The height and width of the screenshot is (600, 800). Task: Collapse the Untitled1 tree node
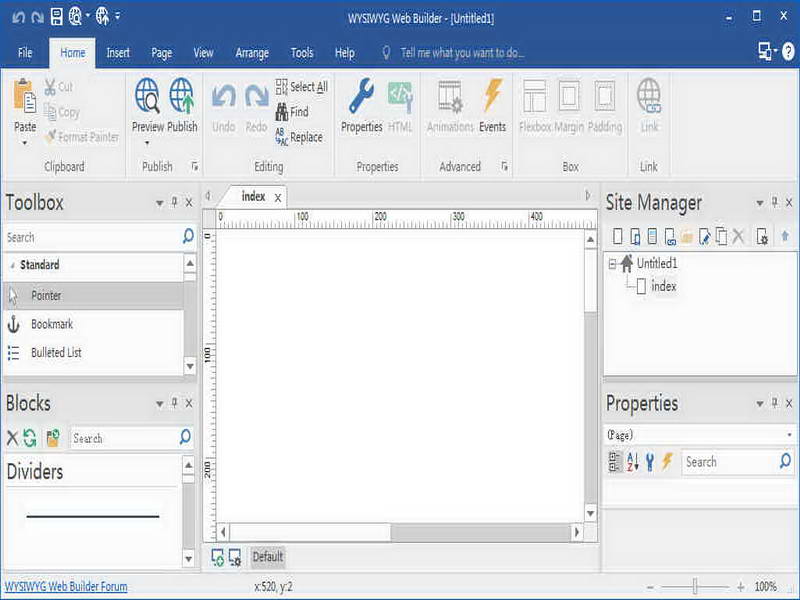coord(612,264)
